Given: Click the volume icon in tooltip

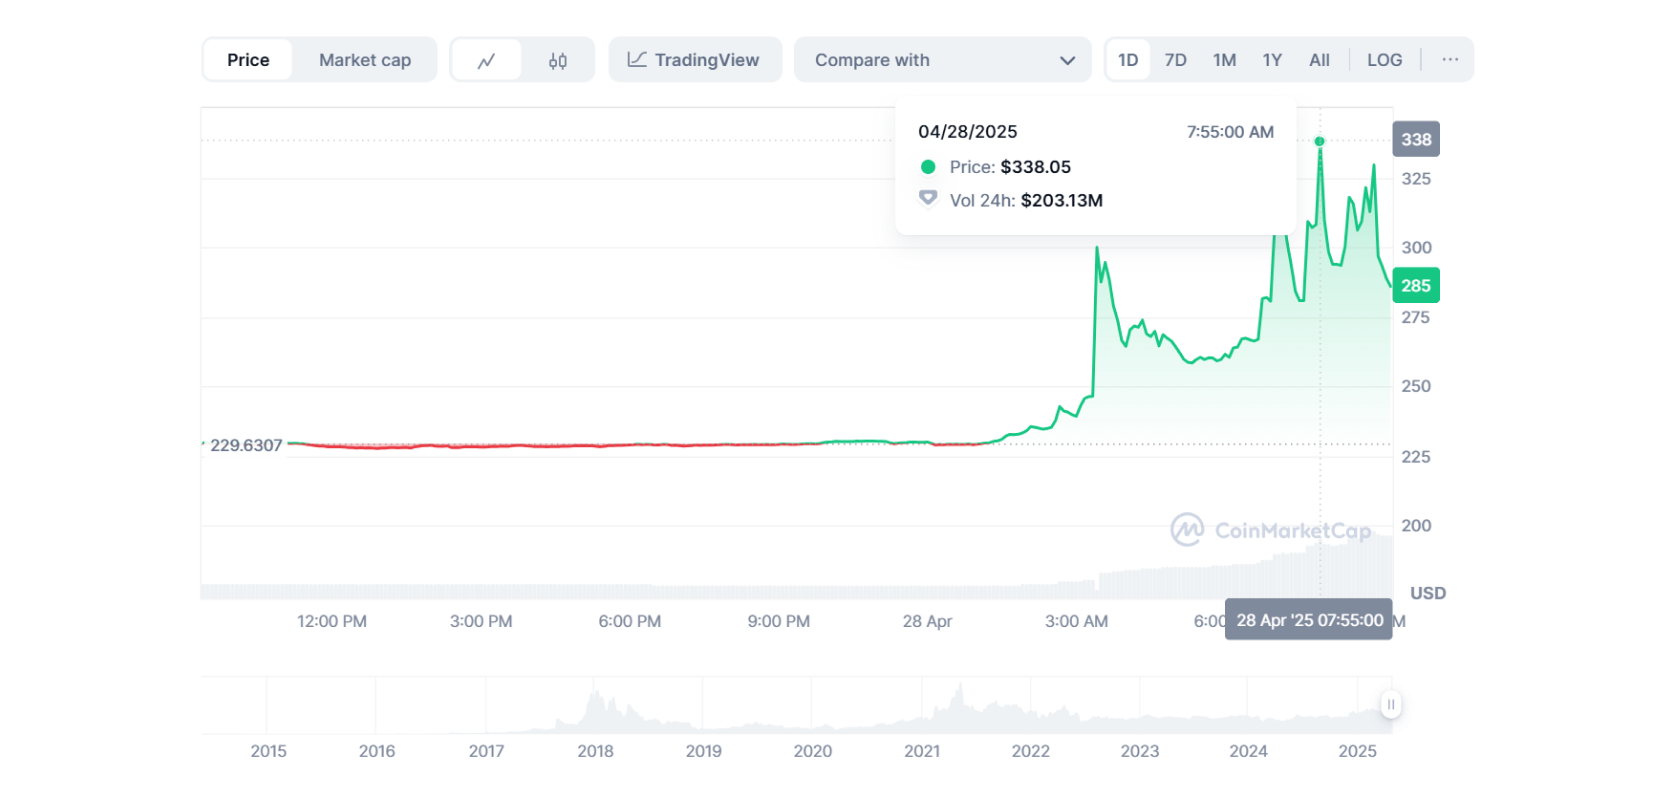Looking at the screenshot, I should (928, 199).
